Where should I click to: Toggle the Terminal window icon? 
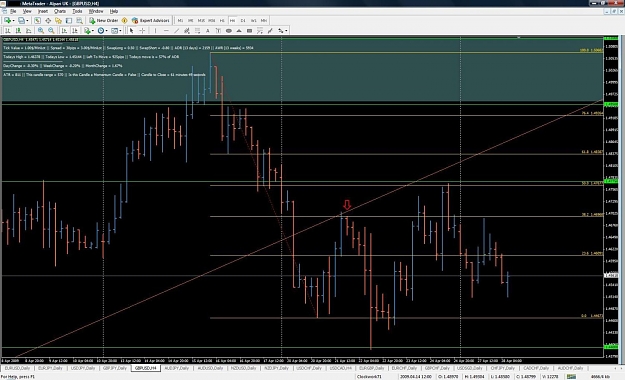tap(69, 20)
